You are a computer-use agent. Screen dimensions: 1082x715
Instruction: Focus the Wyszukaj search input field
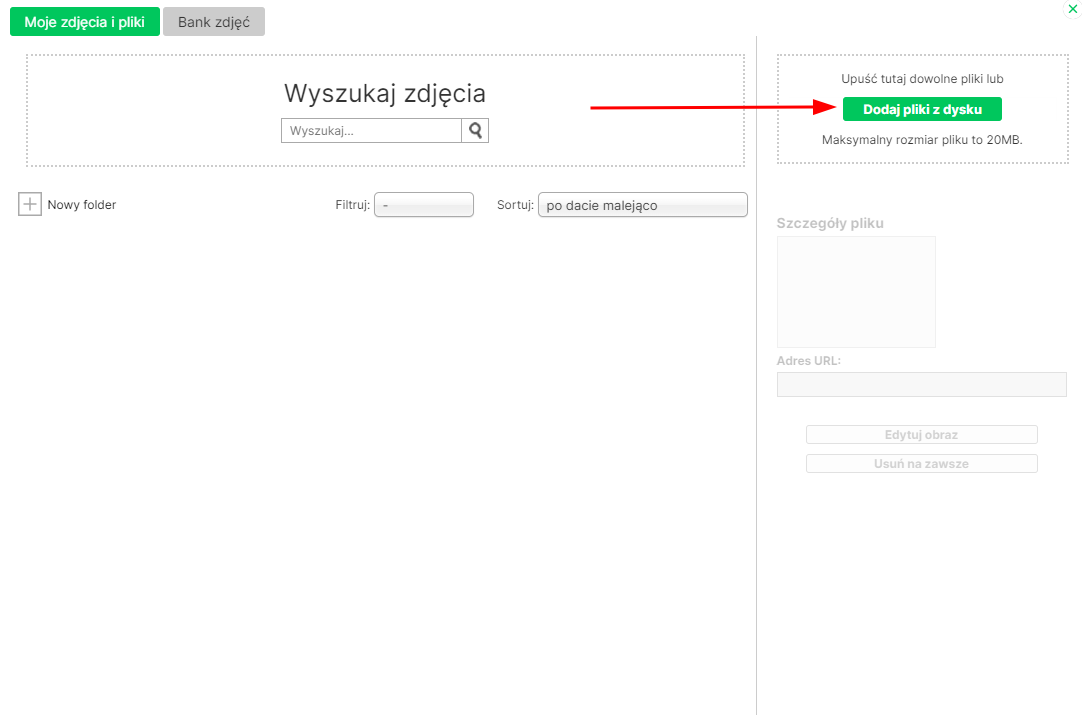(371, 130)
